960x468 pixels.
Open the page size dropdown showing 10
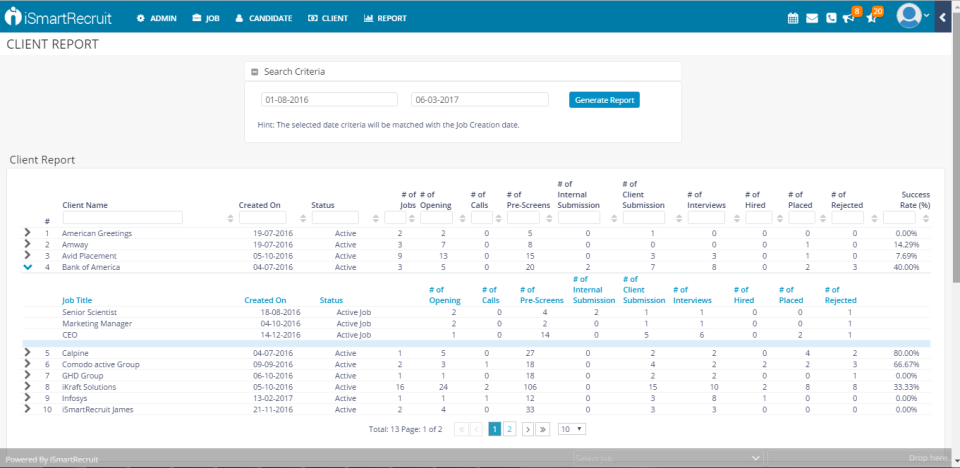tap(572, 428)
